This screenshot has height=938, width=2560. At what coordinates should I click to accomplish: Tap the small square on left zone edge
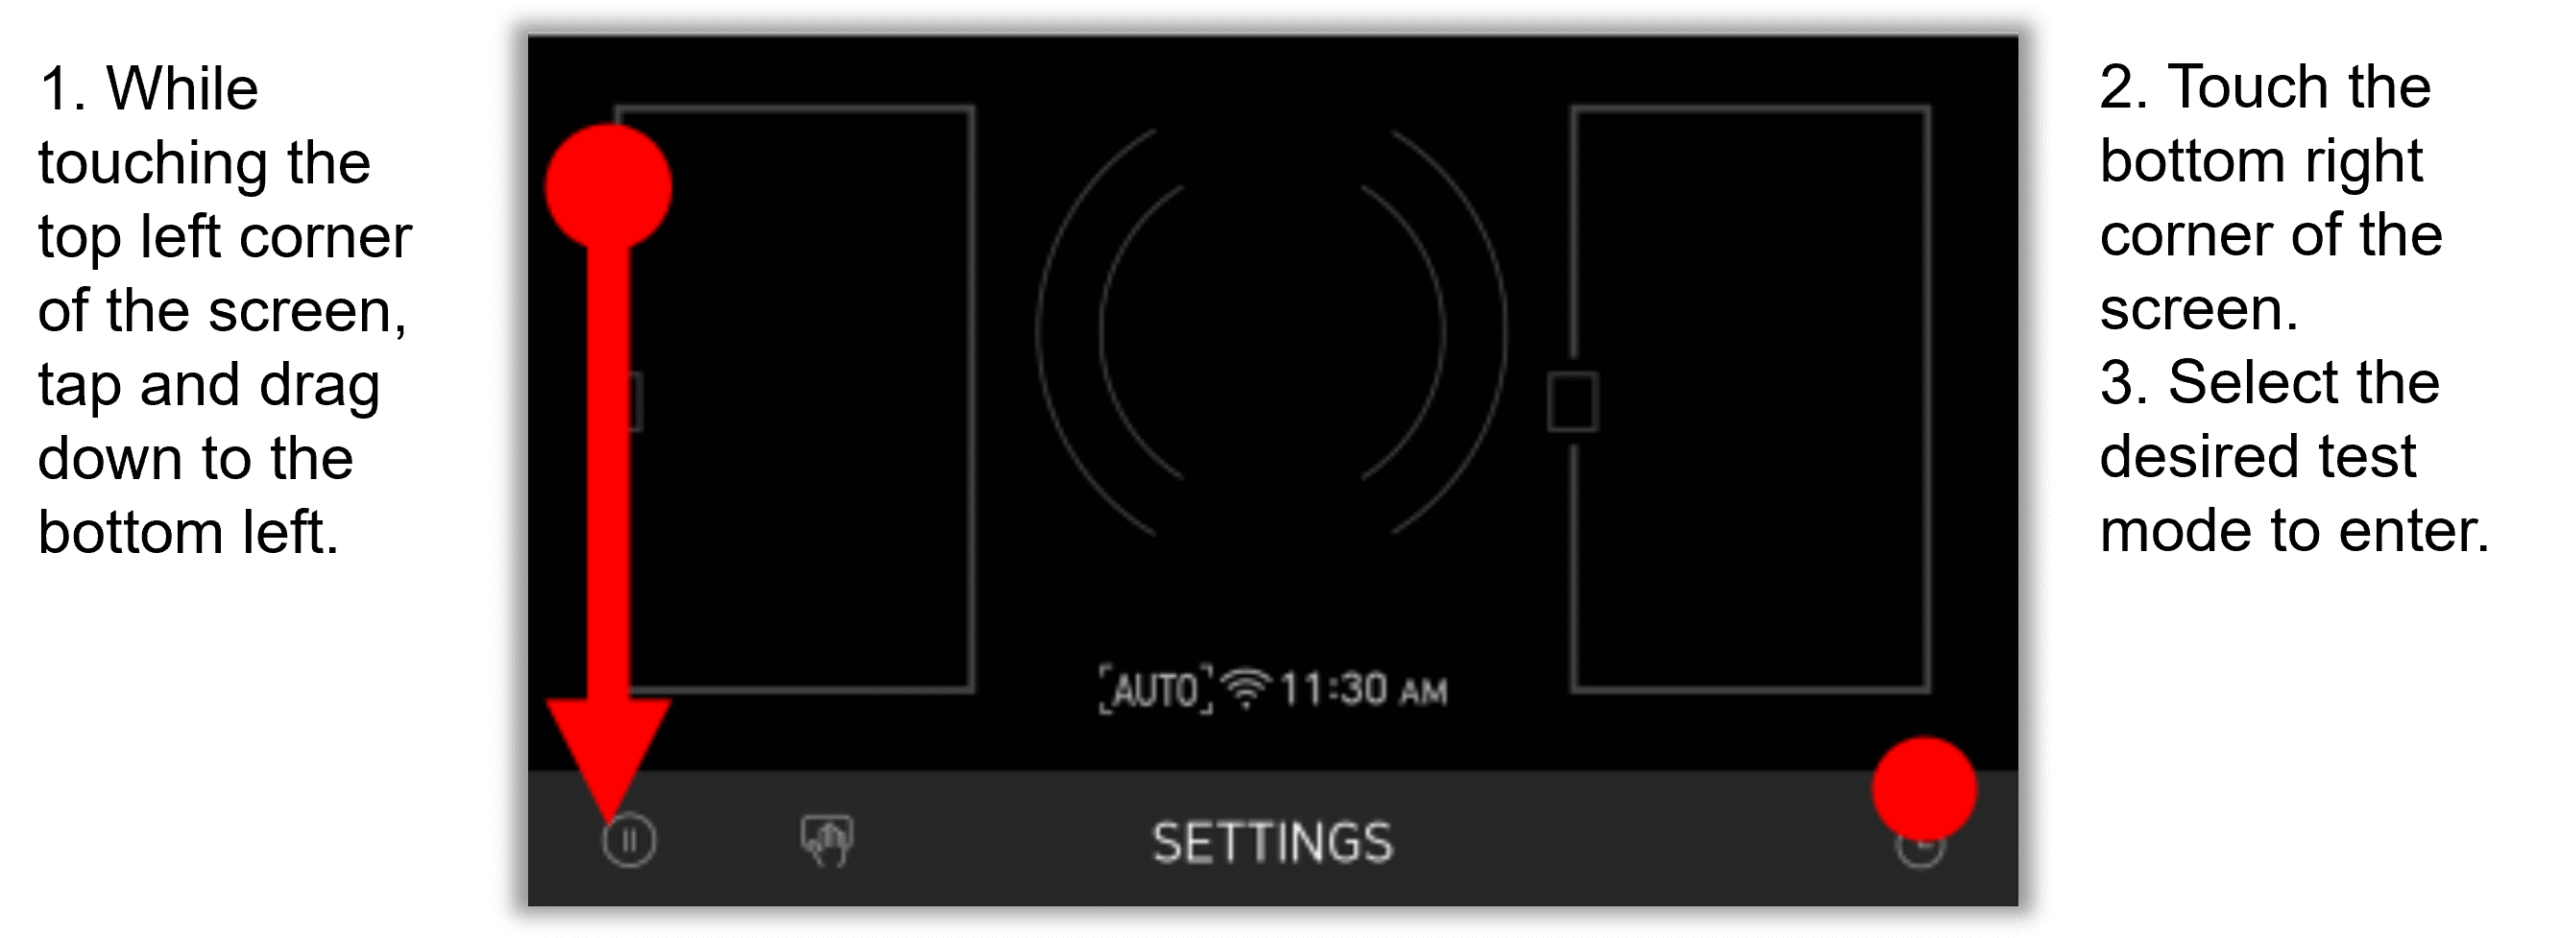point(634,402)
